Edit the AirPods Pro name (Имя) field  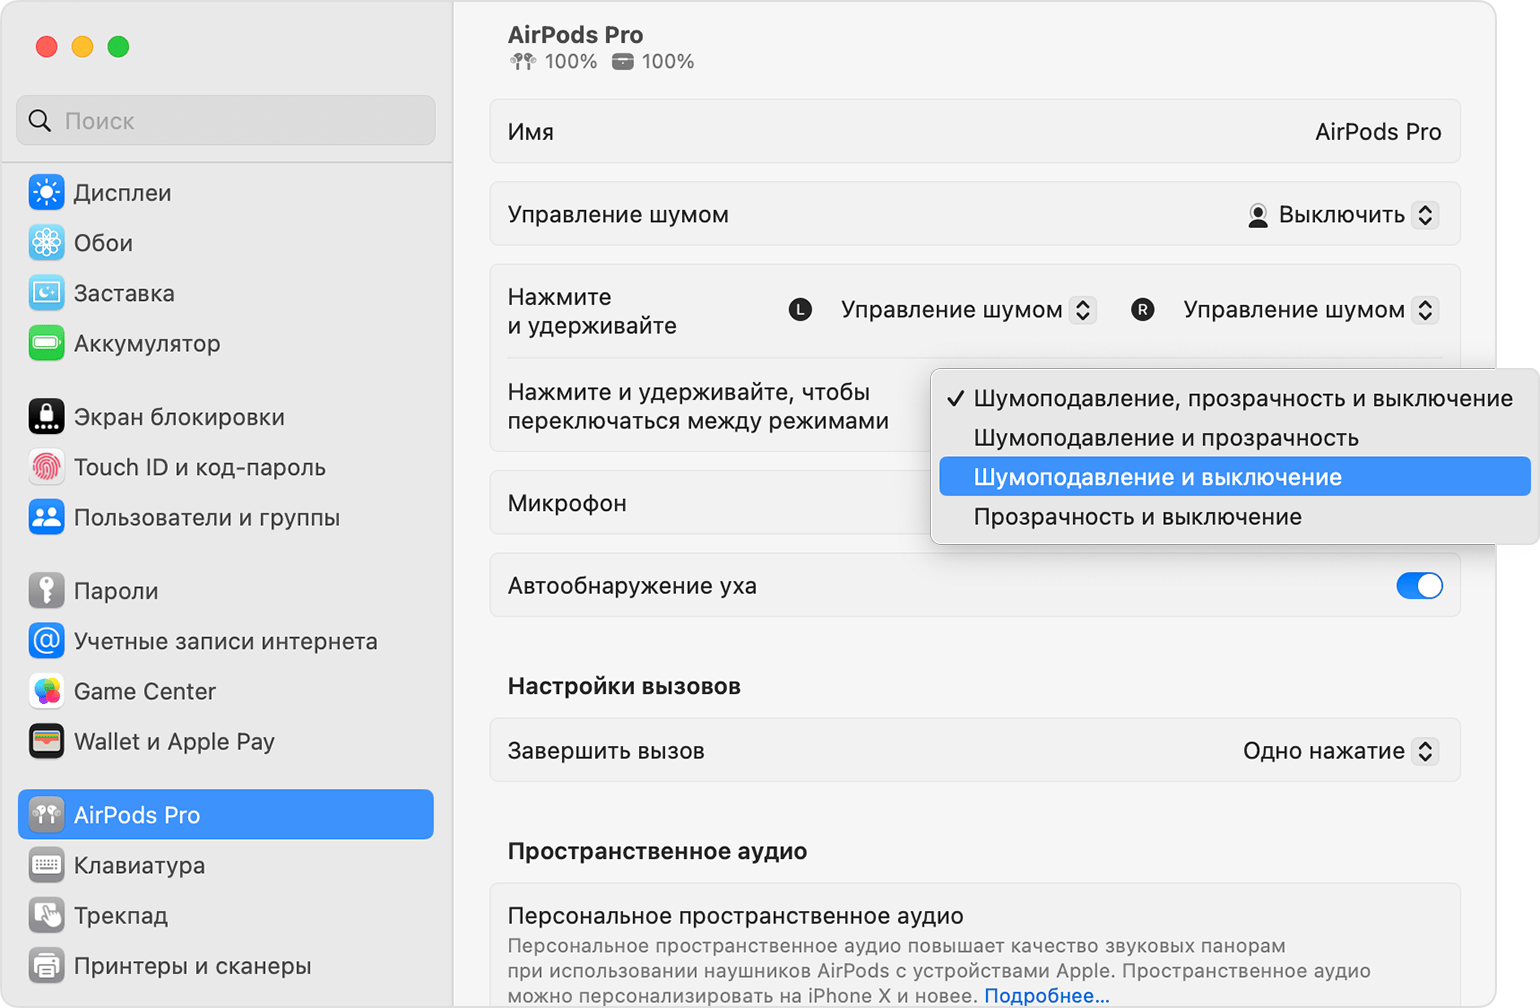(x=1377, y=132)
